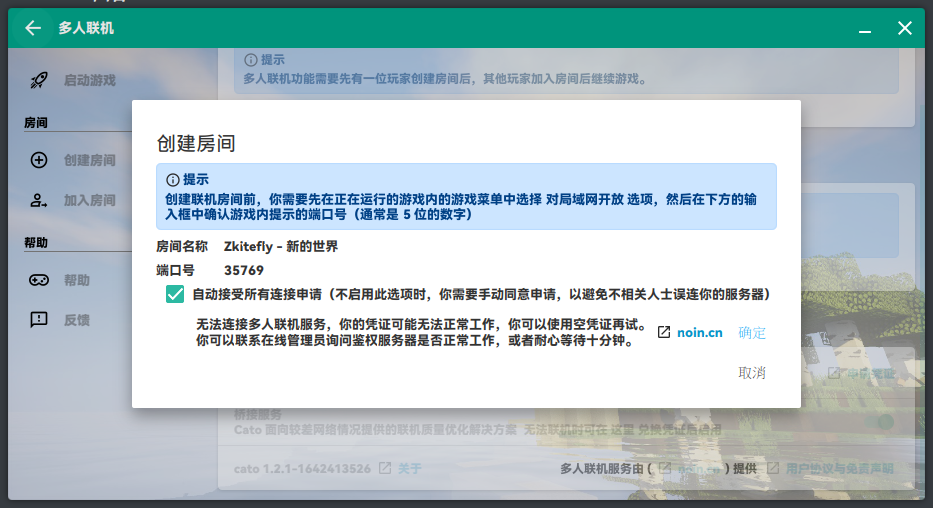Click the port number 35769 value
Image resolution: width=933 pixels, height=508 pixels.
(244, 270)
